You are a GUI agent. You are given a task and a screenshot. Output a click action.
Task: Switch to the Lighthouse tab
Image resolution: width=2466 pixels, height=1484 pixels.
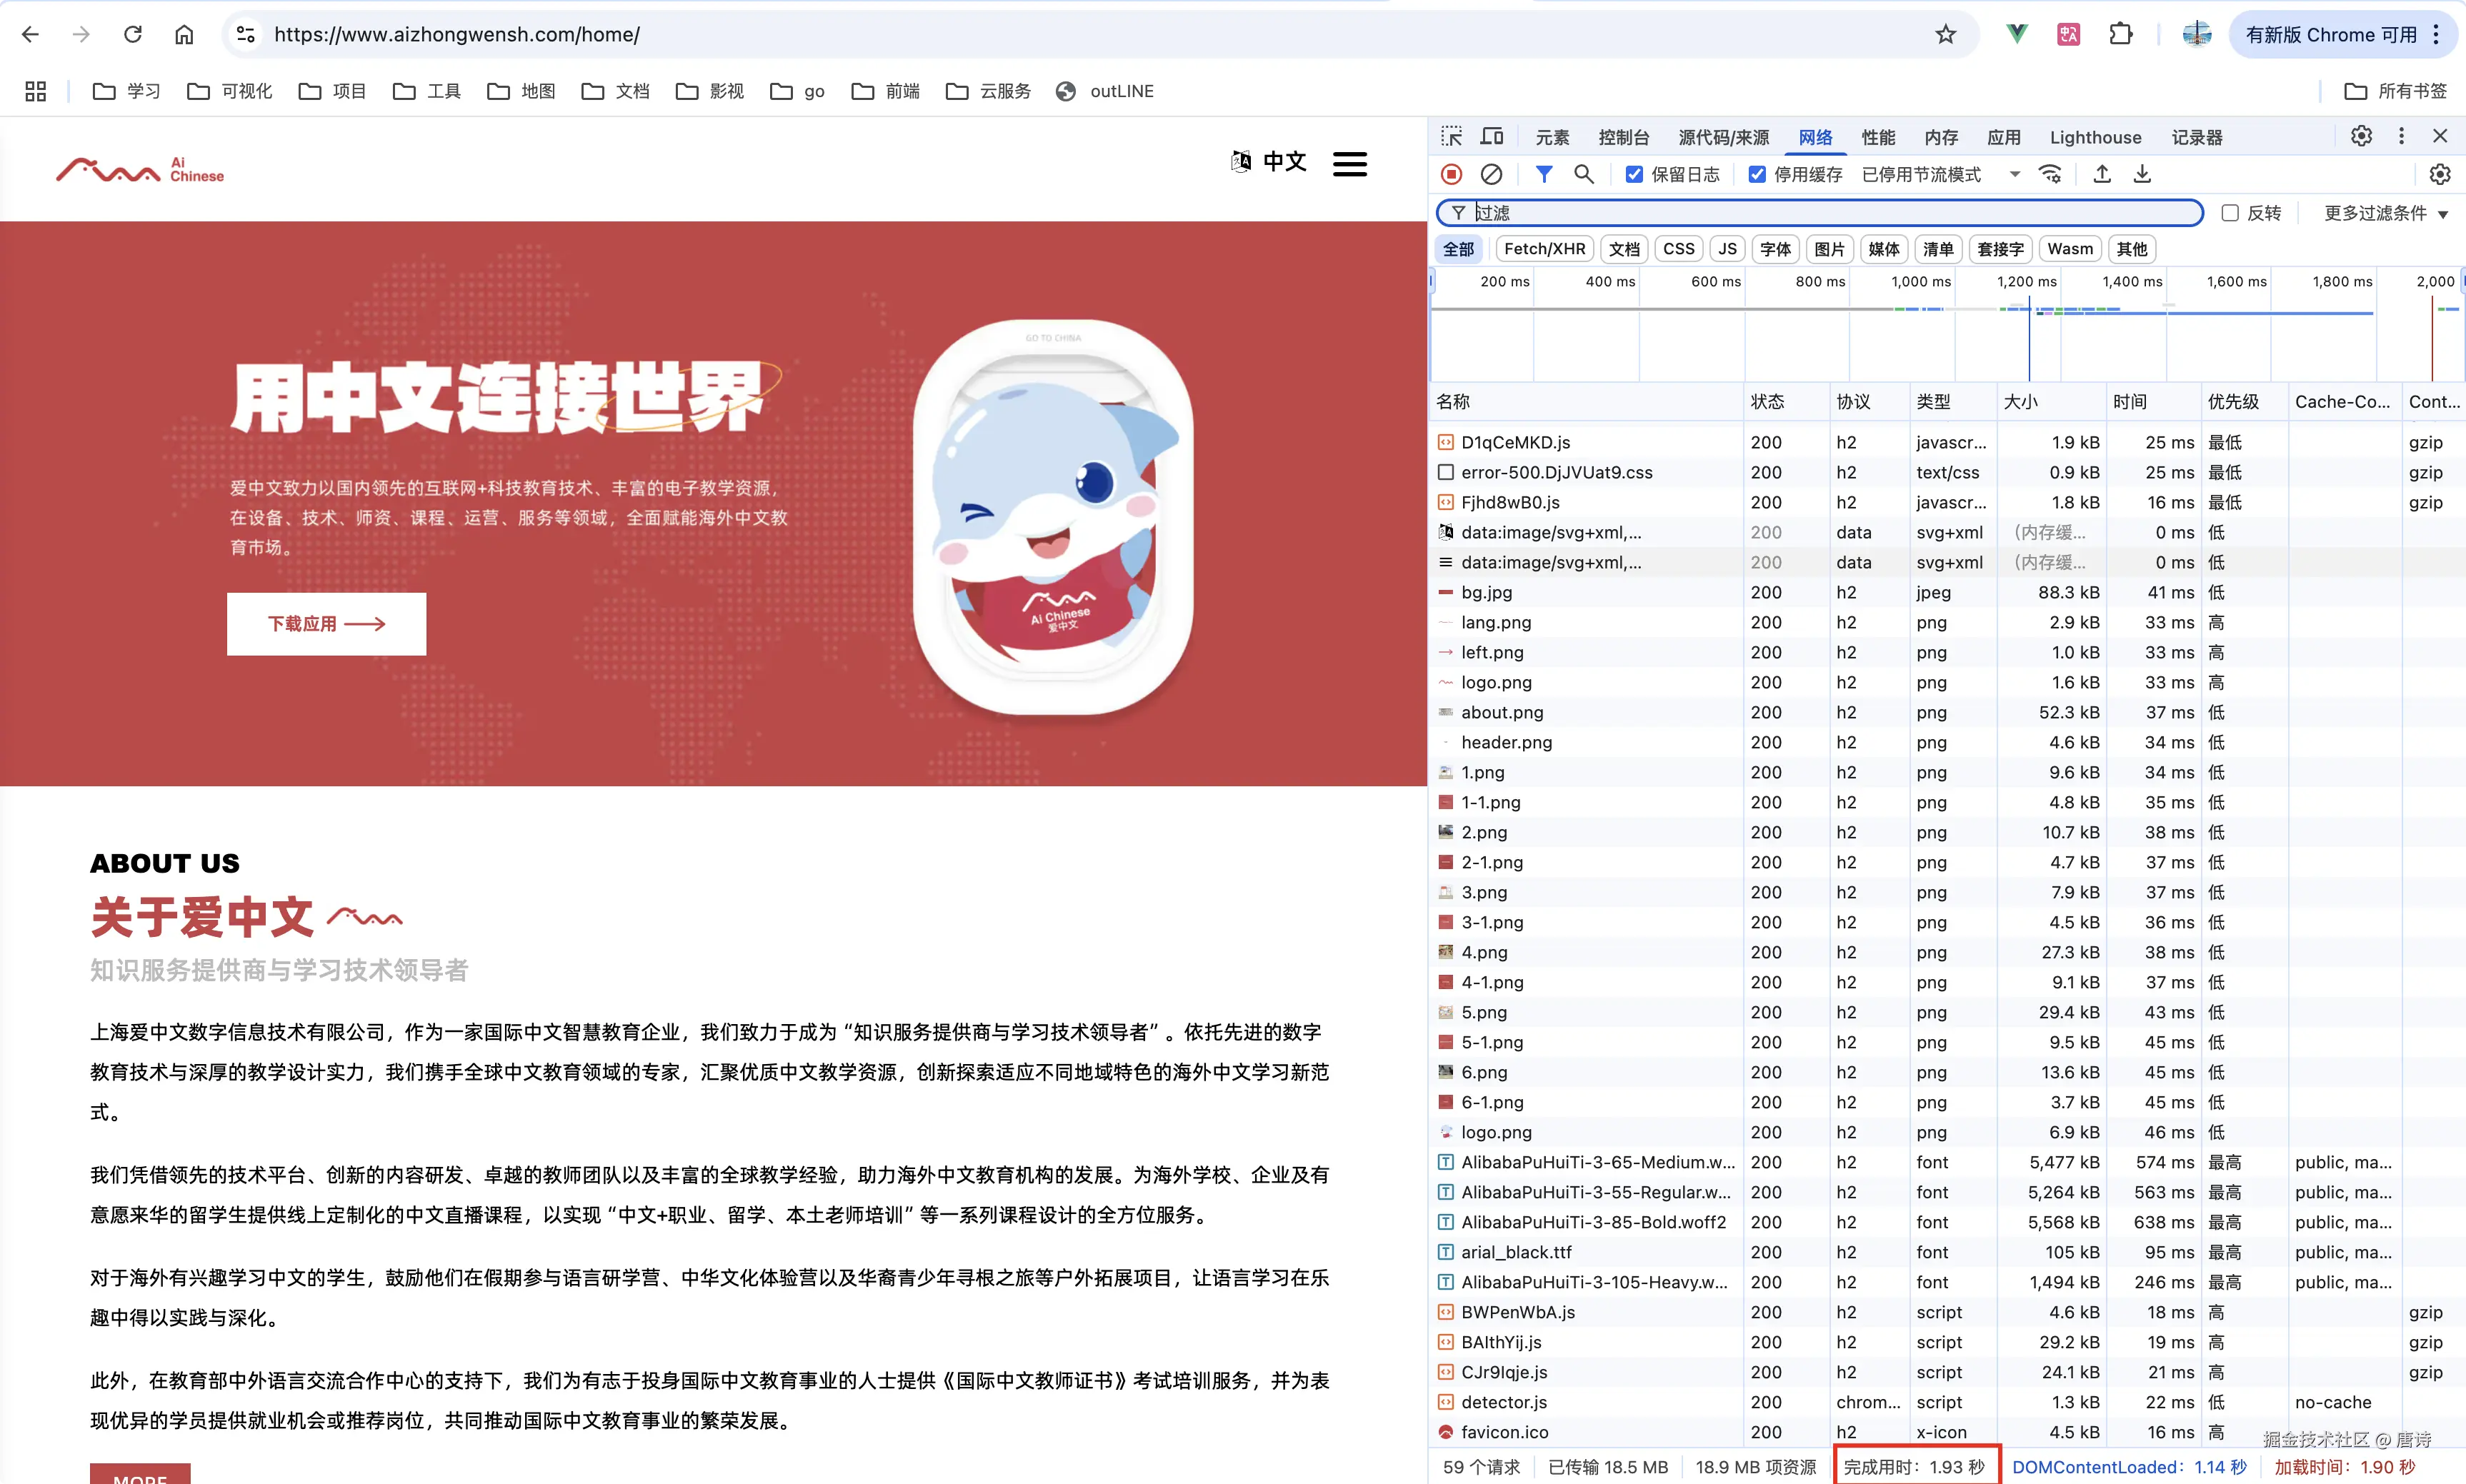tap(2095, 137)
